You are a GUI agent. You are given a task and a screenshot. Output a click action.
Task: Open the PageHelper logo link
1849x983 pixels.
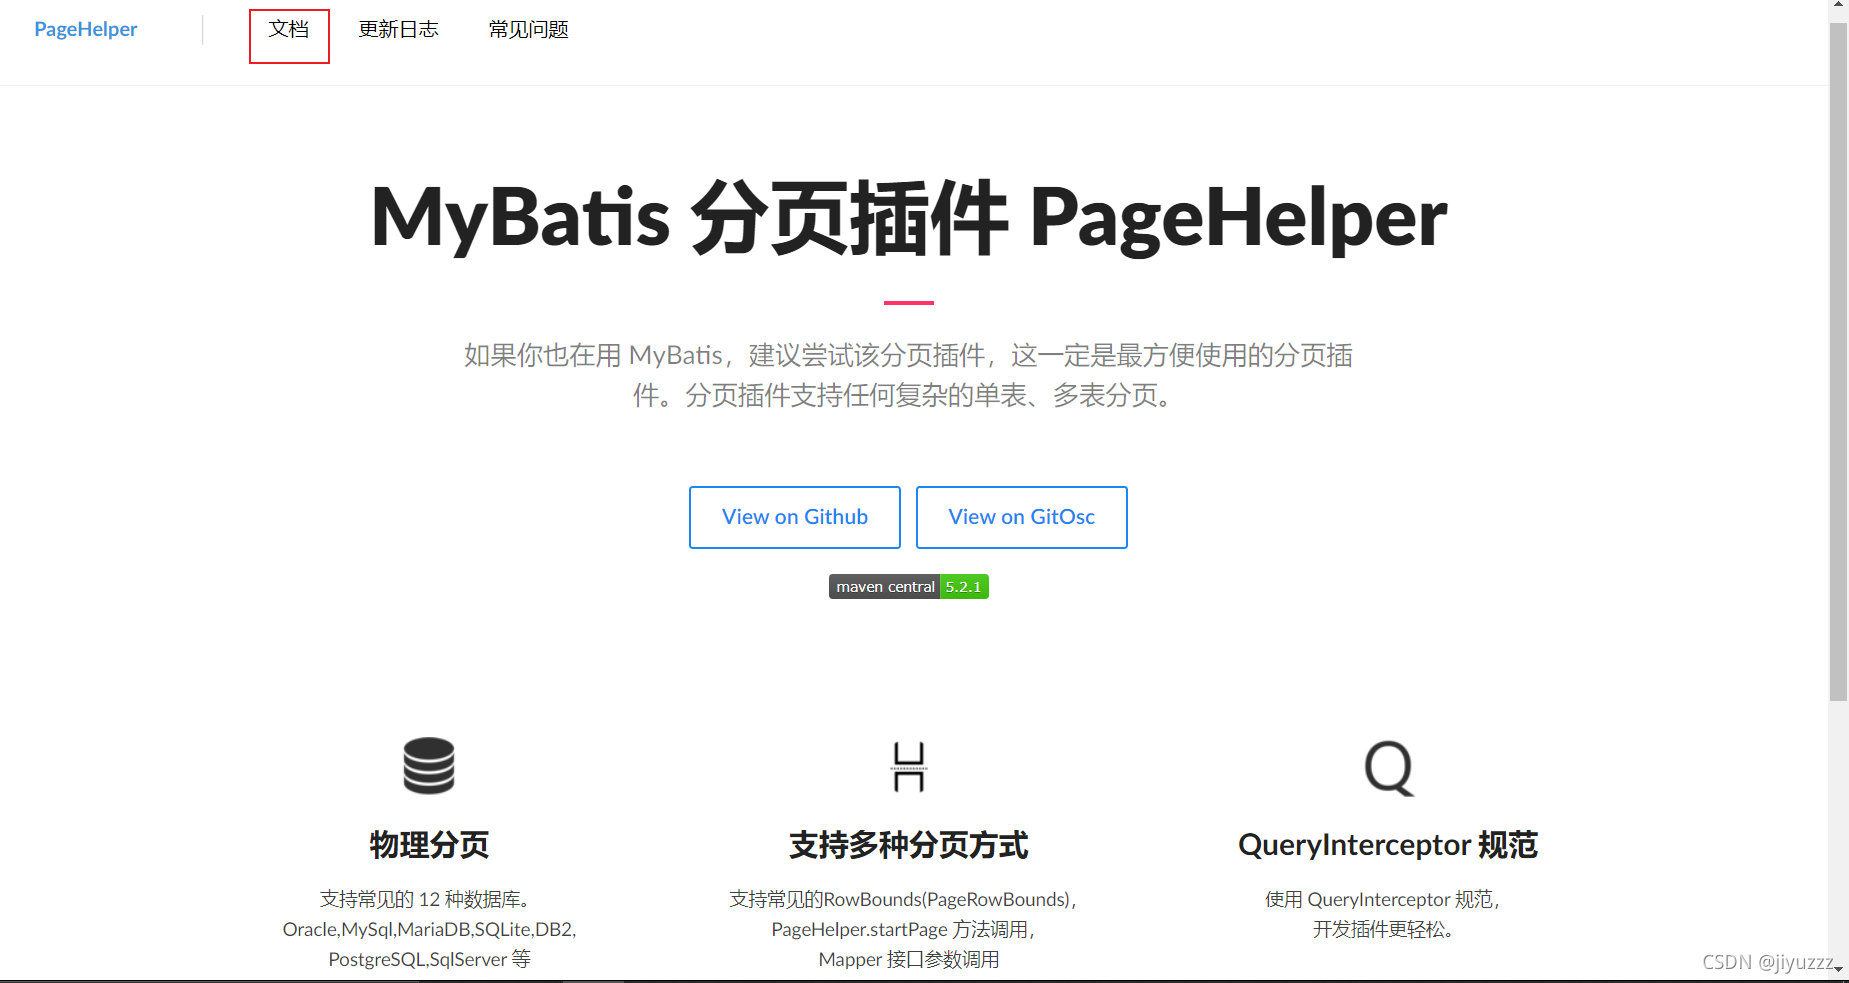pyautogui.click(x=86, y=28)
